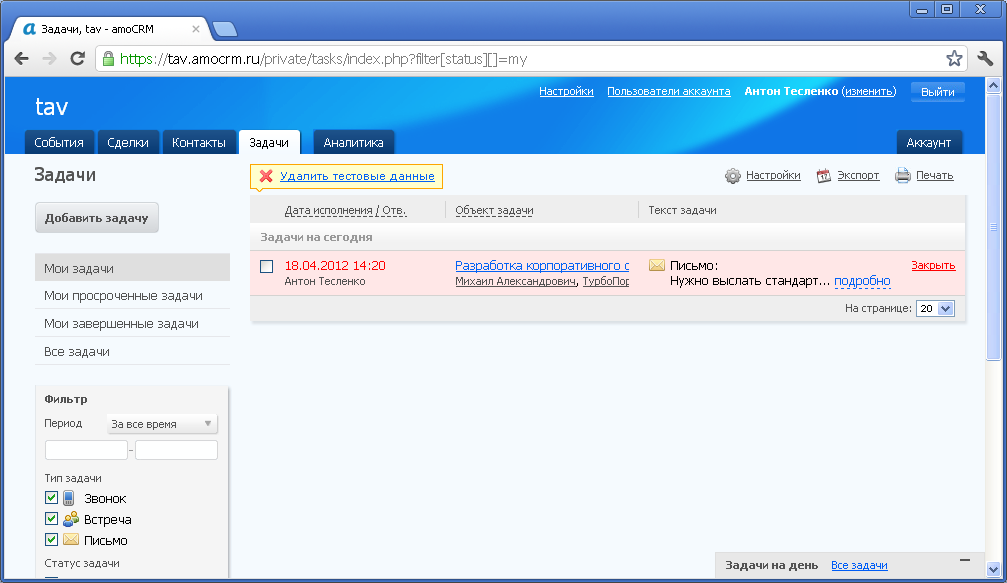Click the изменить link near user name
The width and height of the screenshot is (1007, 583).
pyautogui.click(x=869, y=91)
